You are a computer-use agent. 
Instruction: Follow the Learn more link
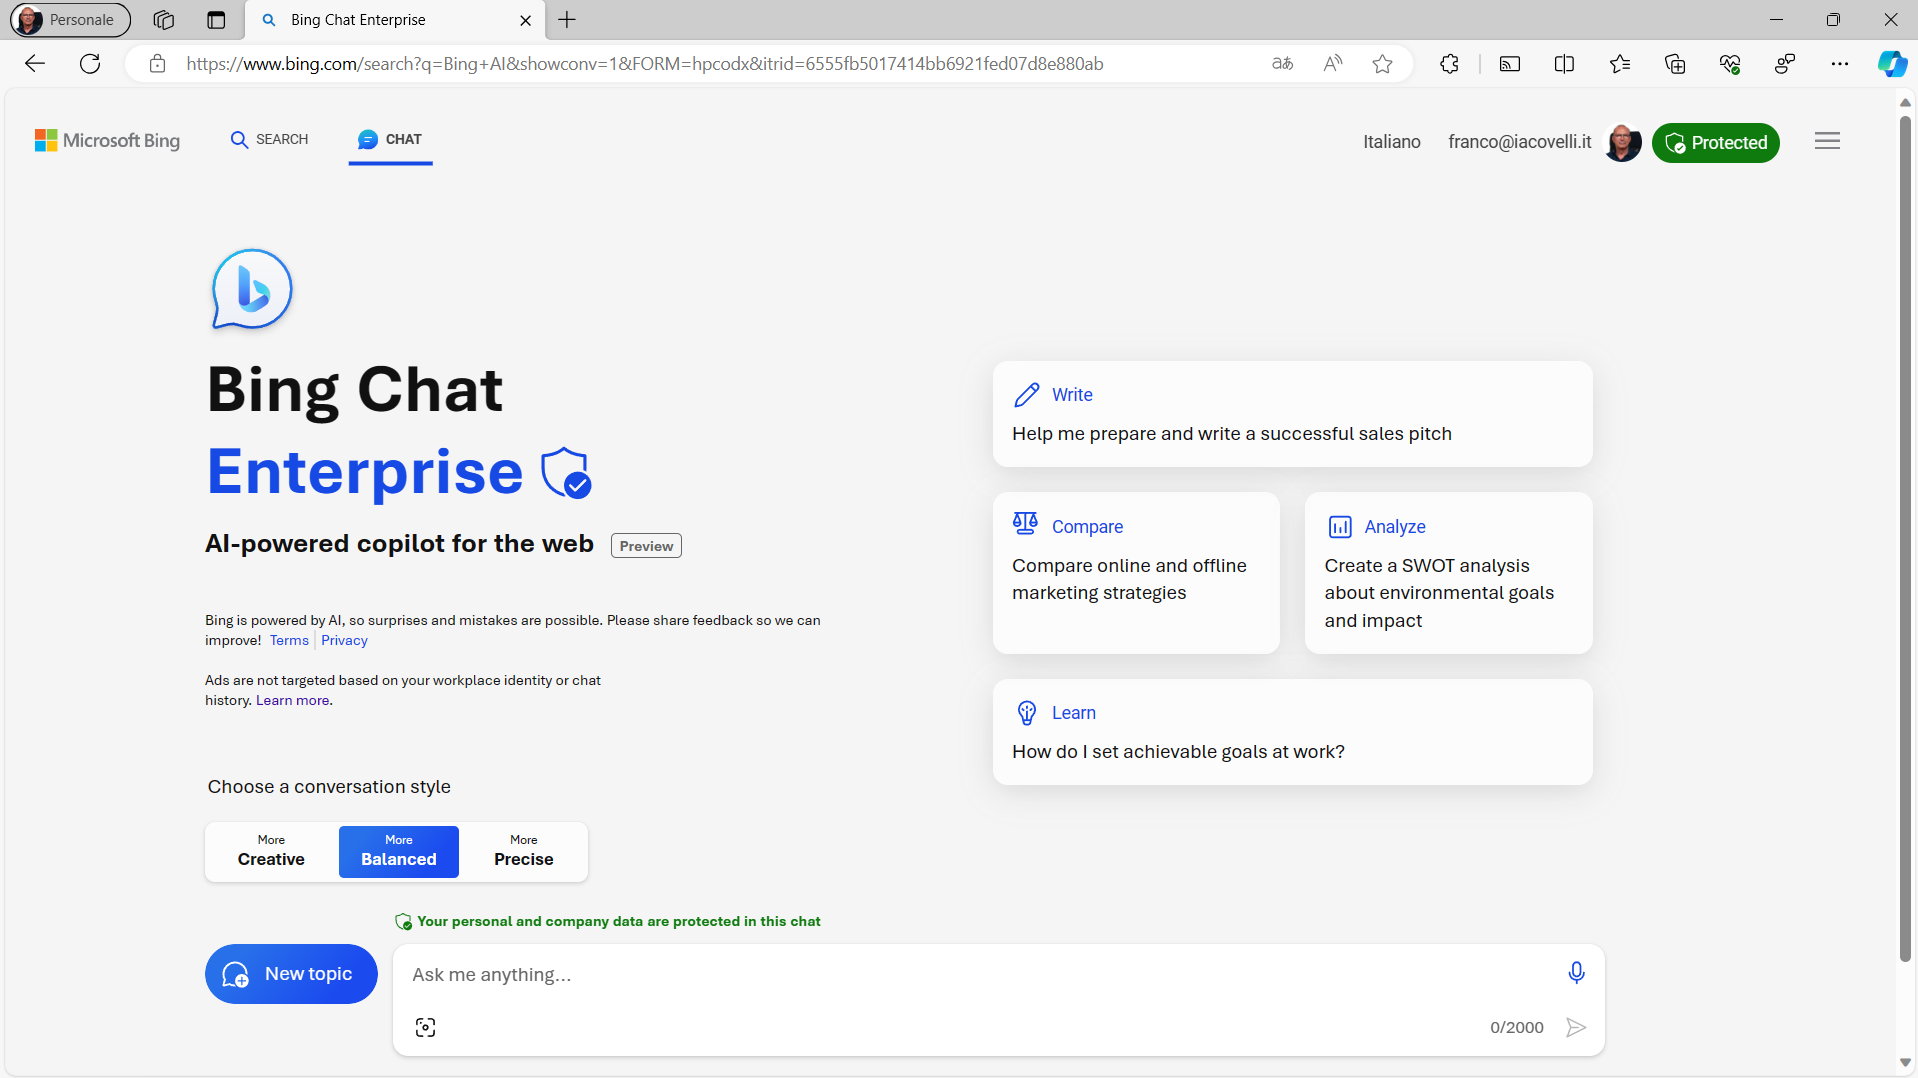point(292,700)
